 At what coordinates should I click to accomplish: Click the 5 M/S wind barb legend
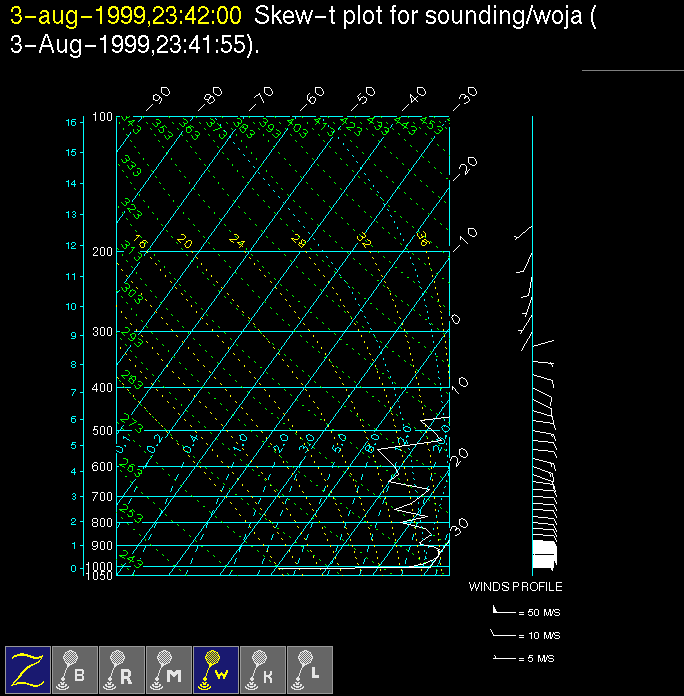(x=524, y=659)
